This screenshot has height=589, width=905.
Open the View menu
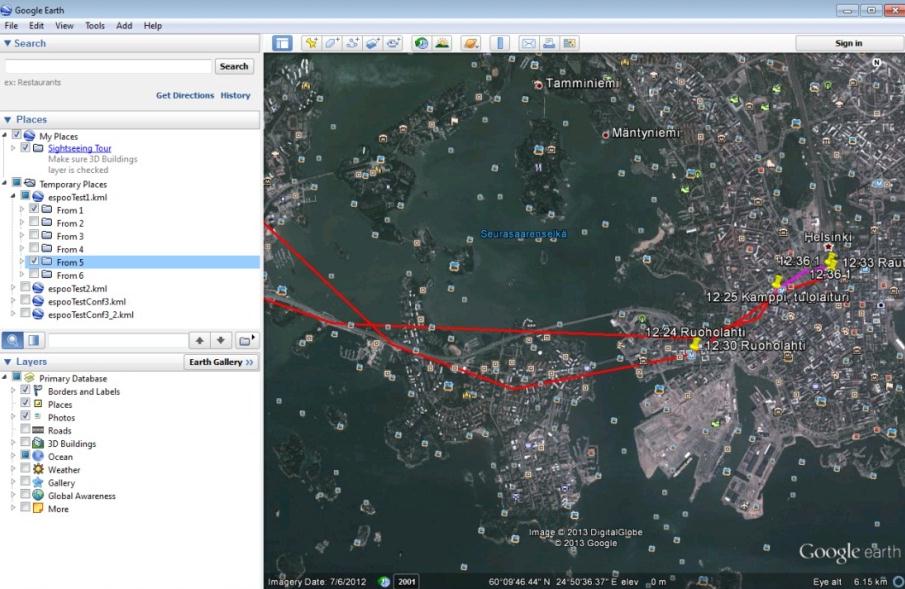(64, 25)
